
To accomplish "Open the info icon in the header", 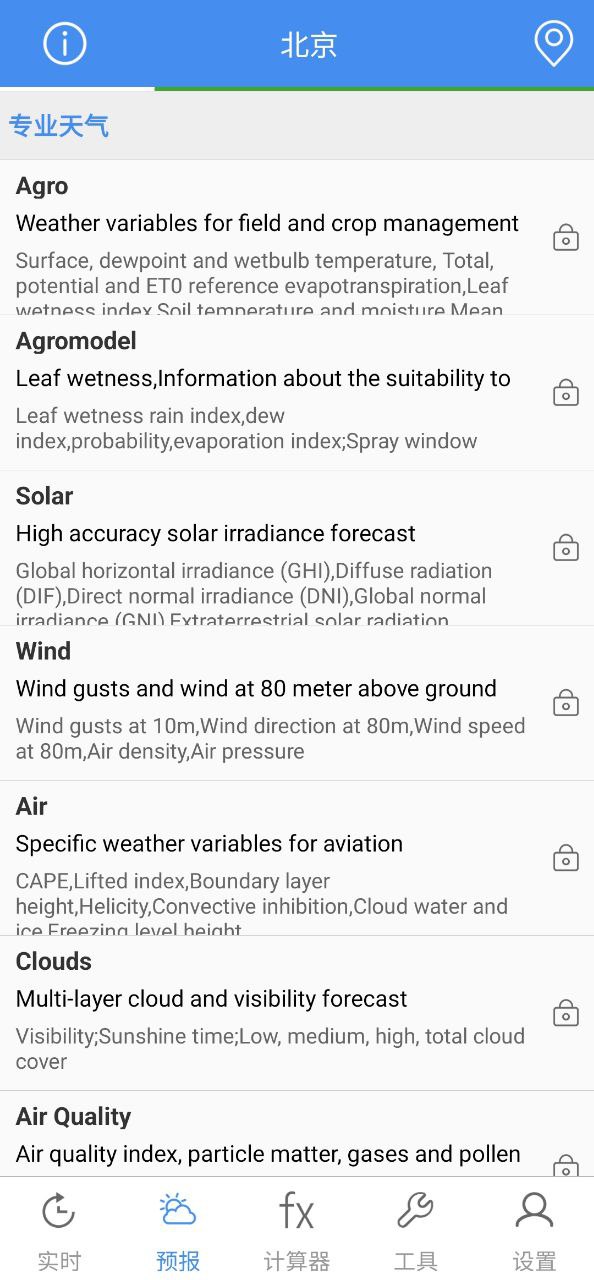I will [65, 44].
